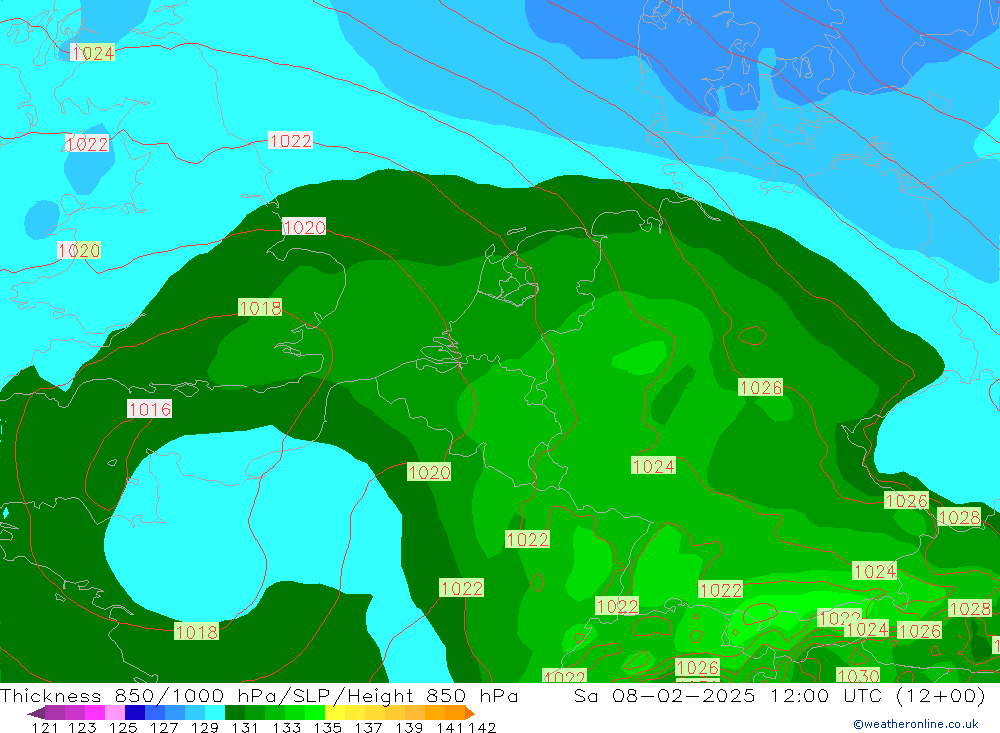
Task: Click the orange right arrow of the color scale
Action: point(468,713)
